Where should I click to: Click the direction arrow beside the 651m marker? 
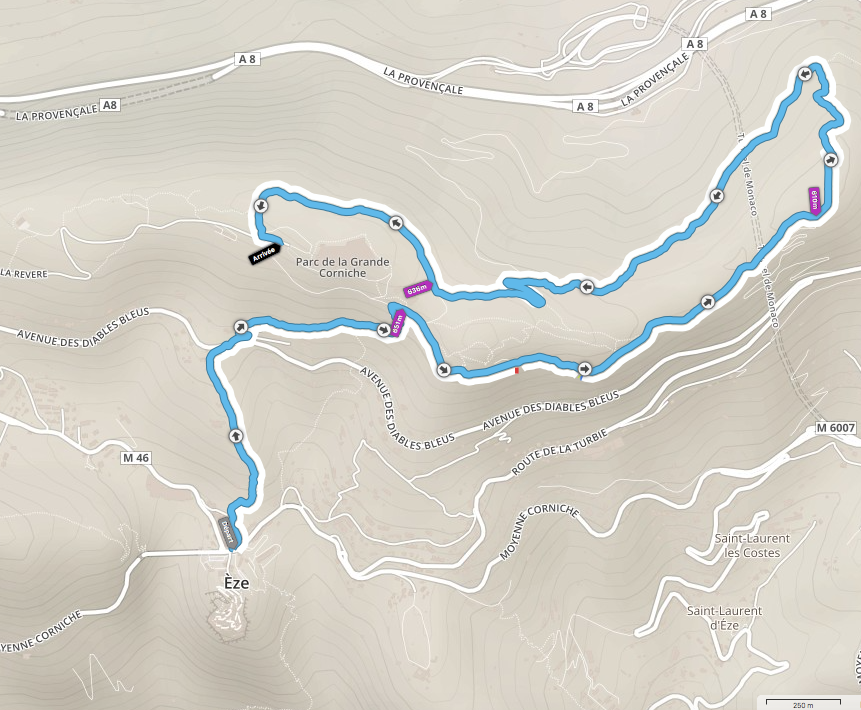(383, 329)
